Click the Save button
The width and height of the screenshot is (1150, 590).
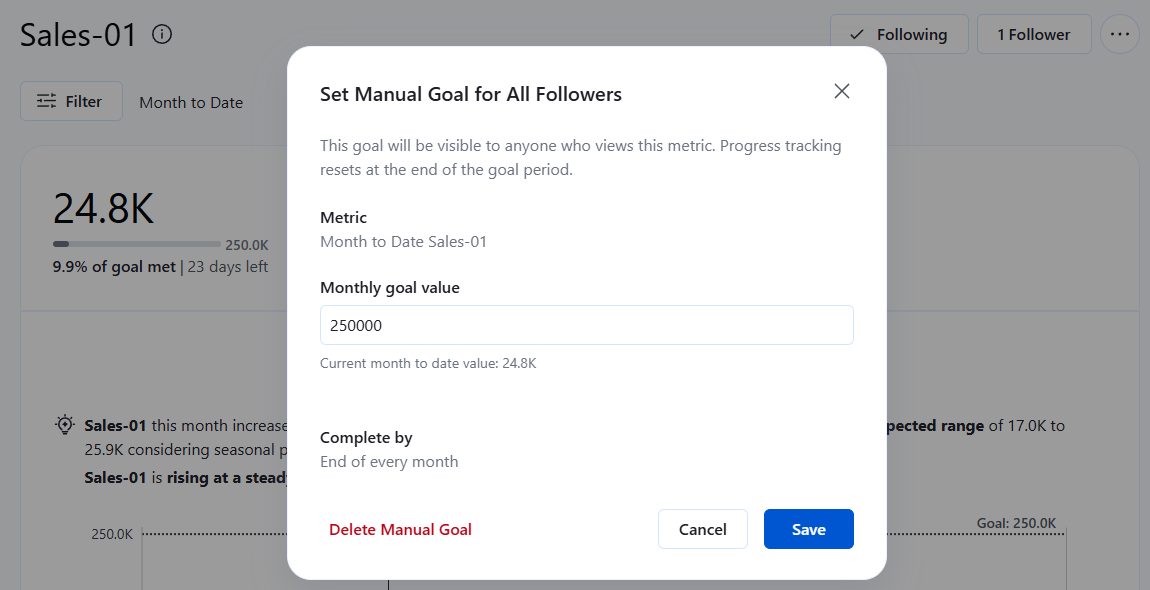tap(808, 529)
